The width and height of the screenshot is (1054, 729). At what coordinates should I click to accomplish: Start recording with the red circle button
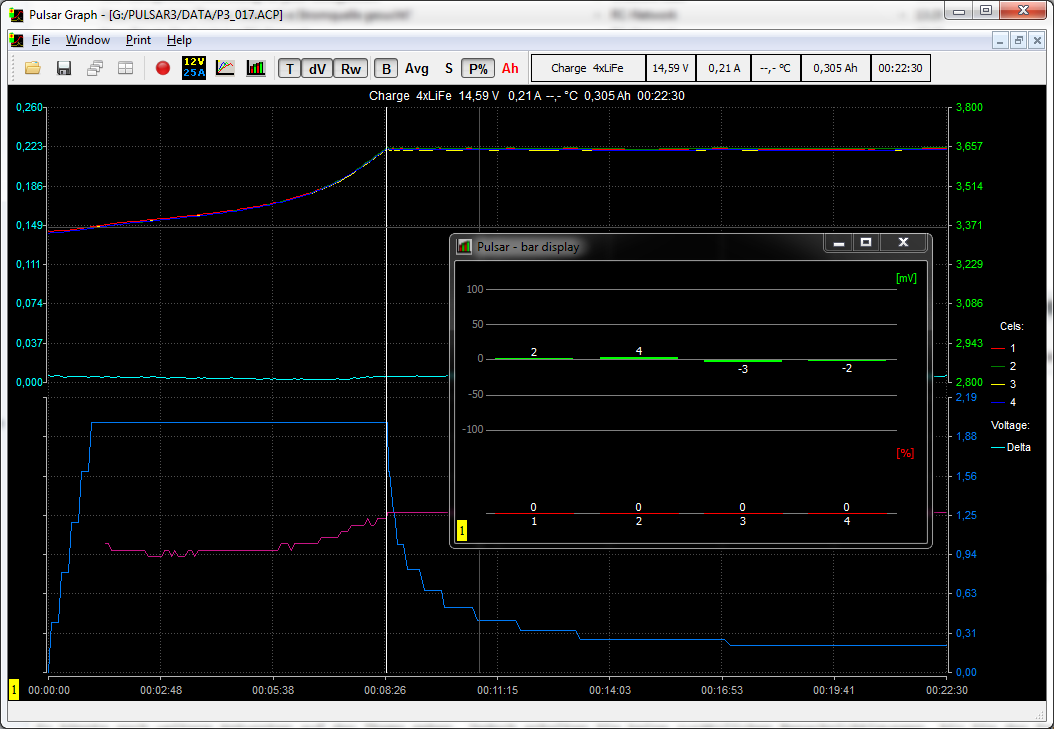(x=163, y=68)
